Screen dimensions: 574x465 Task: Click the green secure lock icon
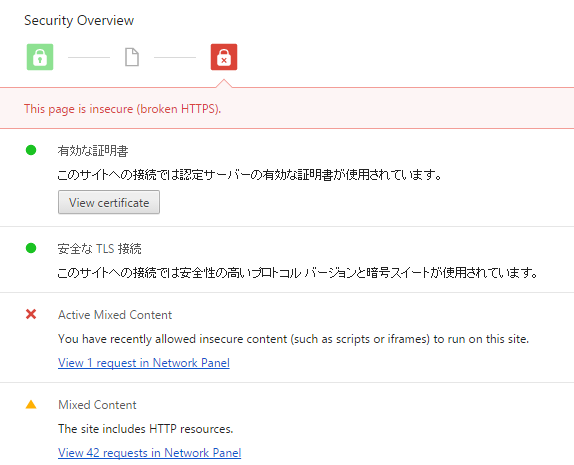pos(40,57)
